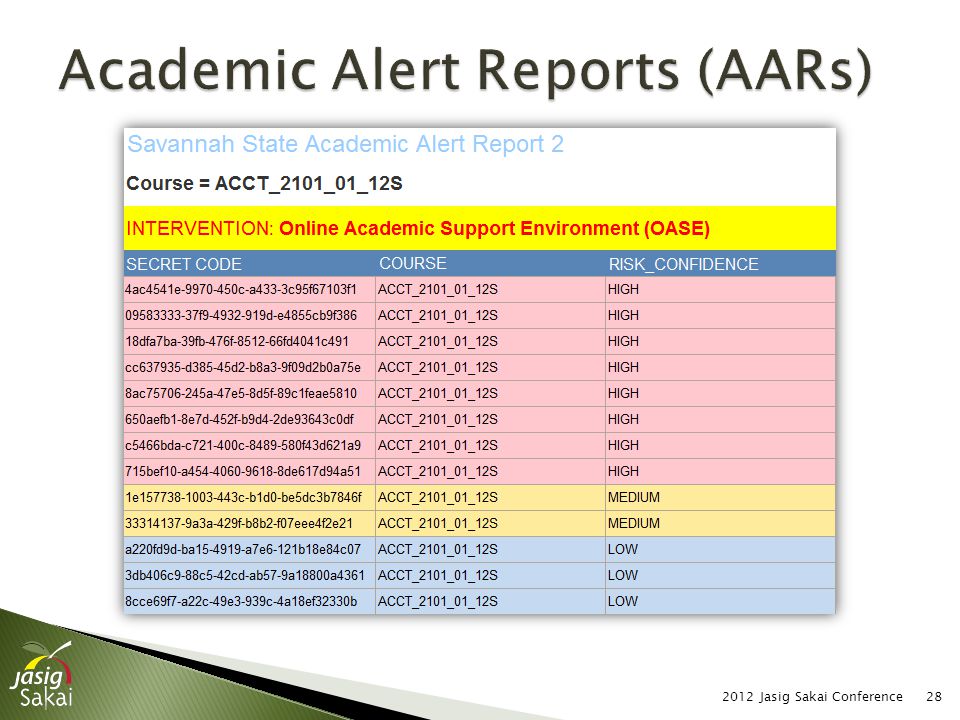Click the RISK_CONFIDENCE column header
960x720 pixels.
pyautogui.click(x=683, y=264)
